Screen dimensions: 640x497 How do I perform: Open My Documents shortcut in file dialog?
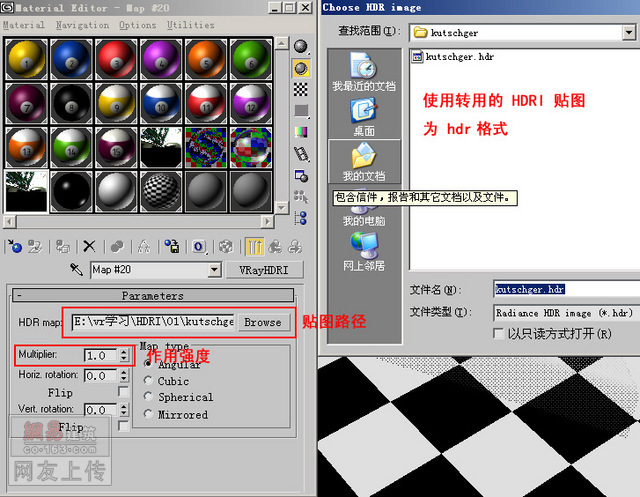pyautogui.click(x=364, y=162)
